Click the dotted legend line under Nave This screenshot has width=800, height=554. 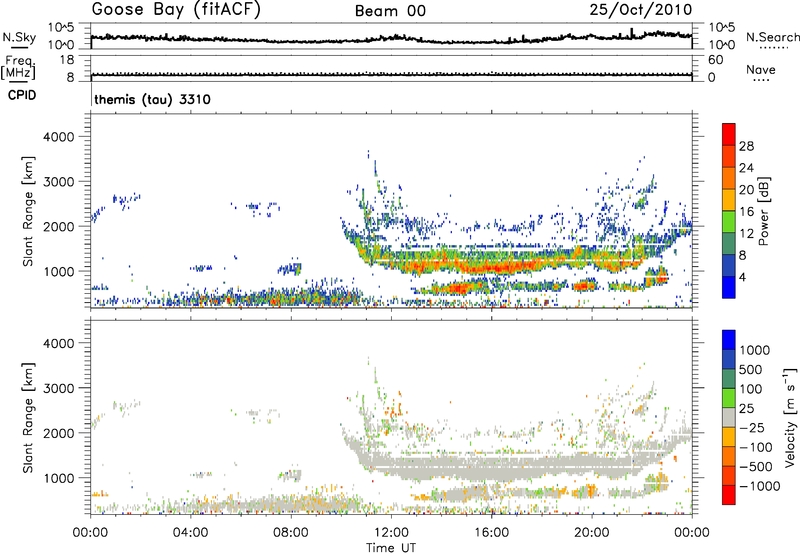pyautogui.click(x=761, y=80)
